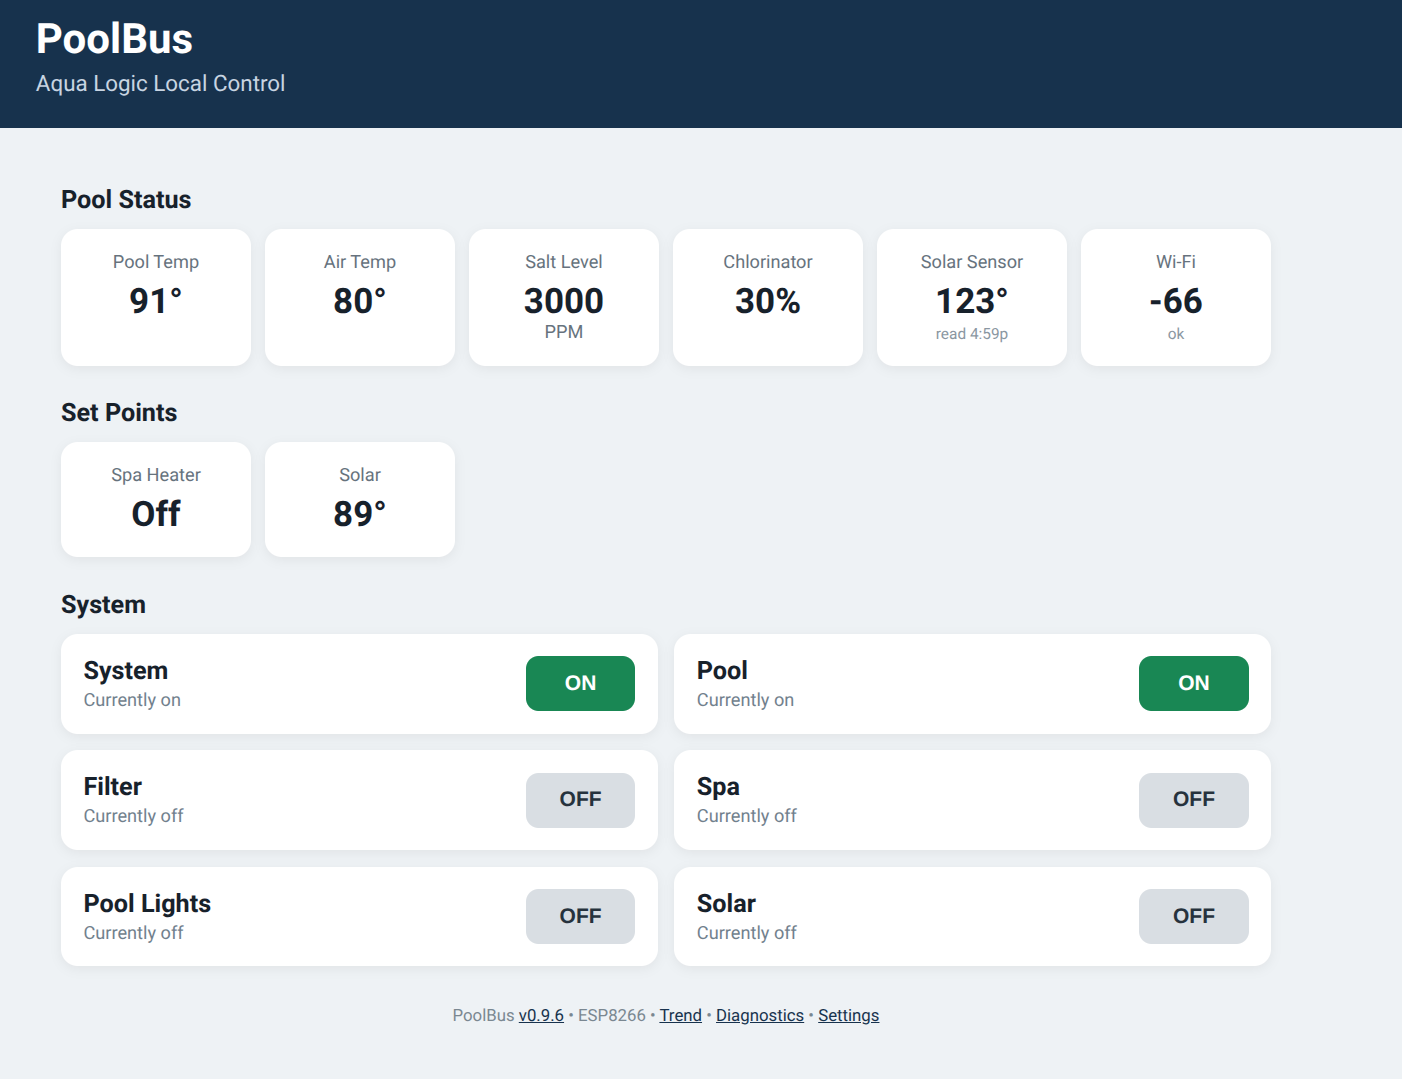Click the Salt Level 3000 PPM card
Image resolution: width=1402 pixels, height=1079 pixels.
[564, 297]
